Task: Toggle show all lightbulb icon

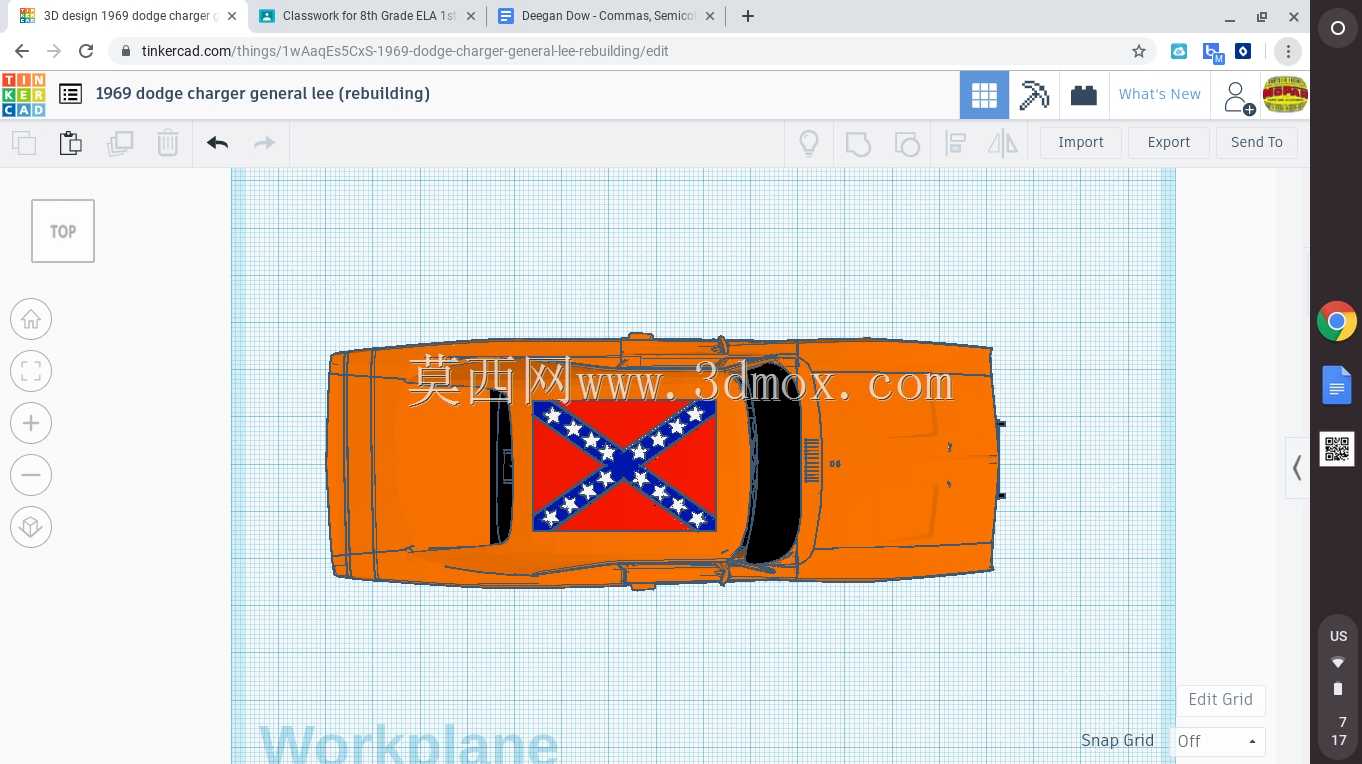Action: (x=809, y=143)
